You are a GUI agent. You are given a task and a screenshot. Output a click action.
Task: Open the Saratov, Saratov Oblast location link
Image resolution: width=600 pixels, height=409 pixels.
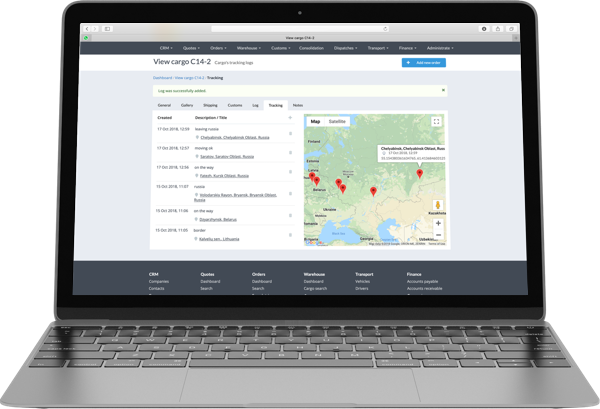[x=227, y=156]
